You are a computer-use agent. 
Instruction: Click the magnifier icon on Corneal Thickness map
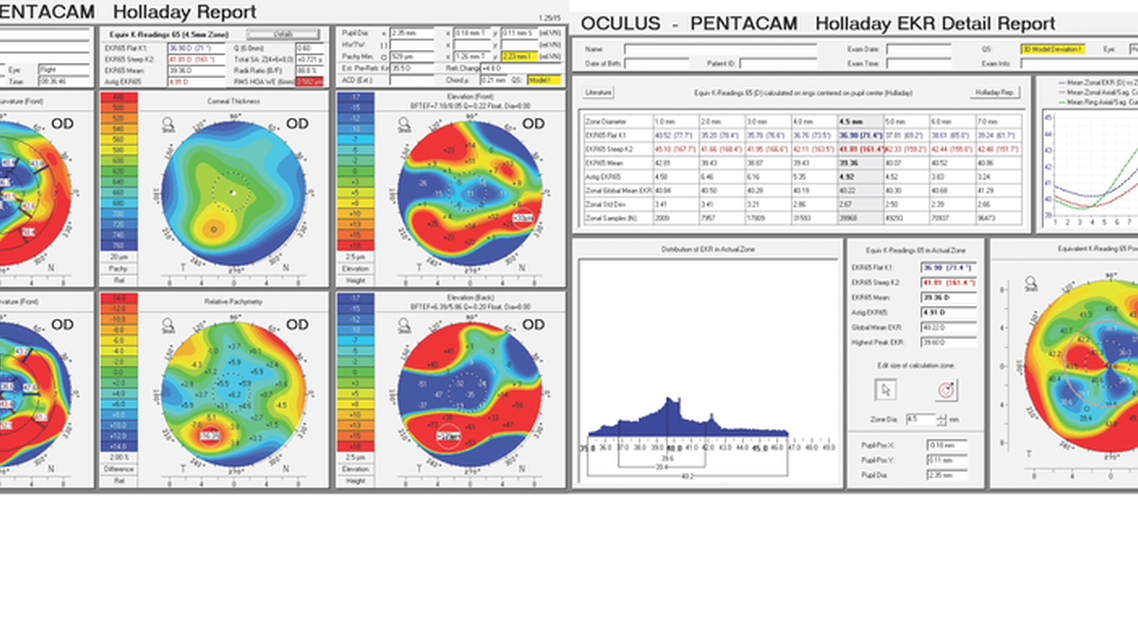(x=168, y=124)
